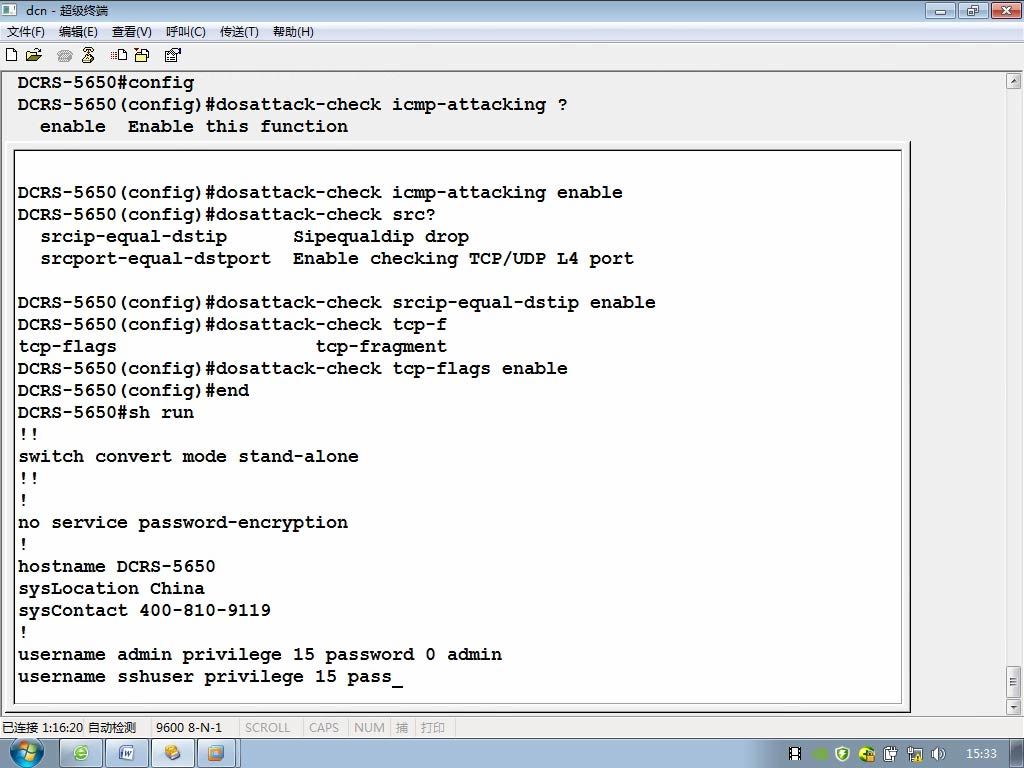The width and height of the screenshot is (1024, 768).
Task: Click the 已连接 1:16:20 status entry
Action: [x=42, y=727]
